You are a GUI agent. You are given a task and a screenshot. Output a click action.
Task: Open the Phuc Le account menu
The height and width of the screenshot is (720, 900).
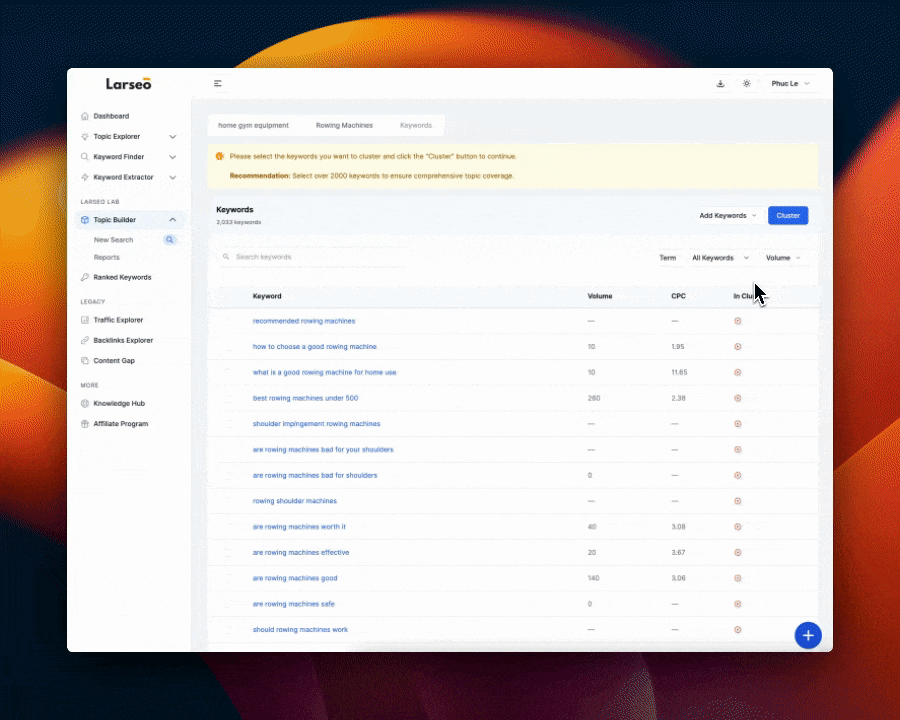point(790,83)
